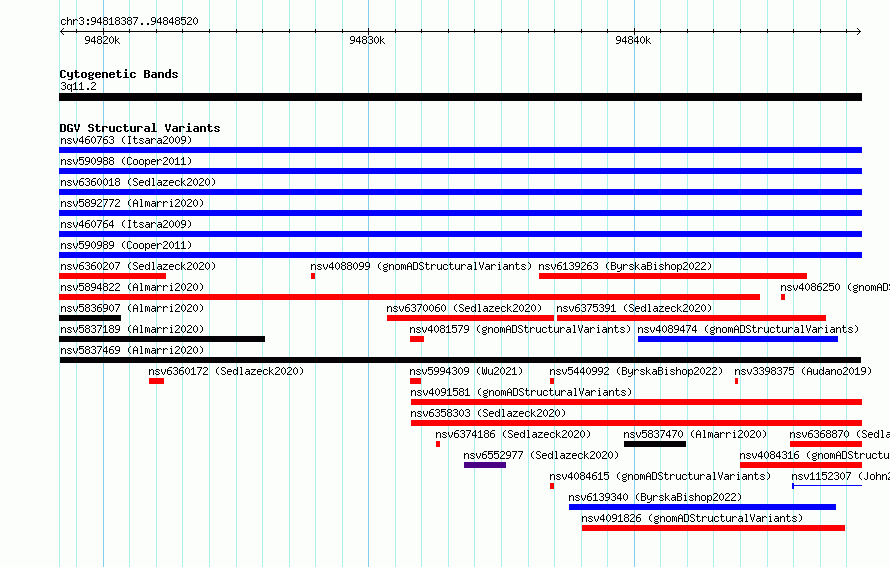Click nsv5837469 (Almarri2020) label
The image size is (890, 567).
[x=132, y=350]
